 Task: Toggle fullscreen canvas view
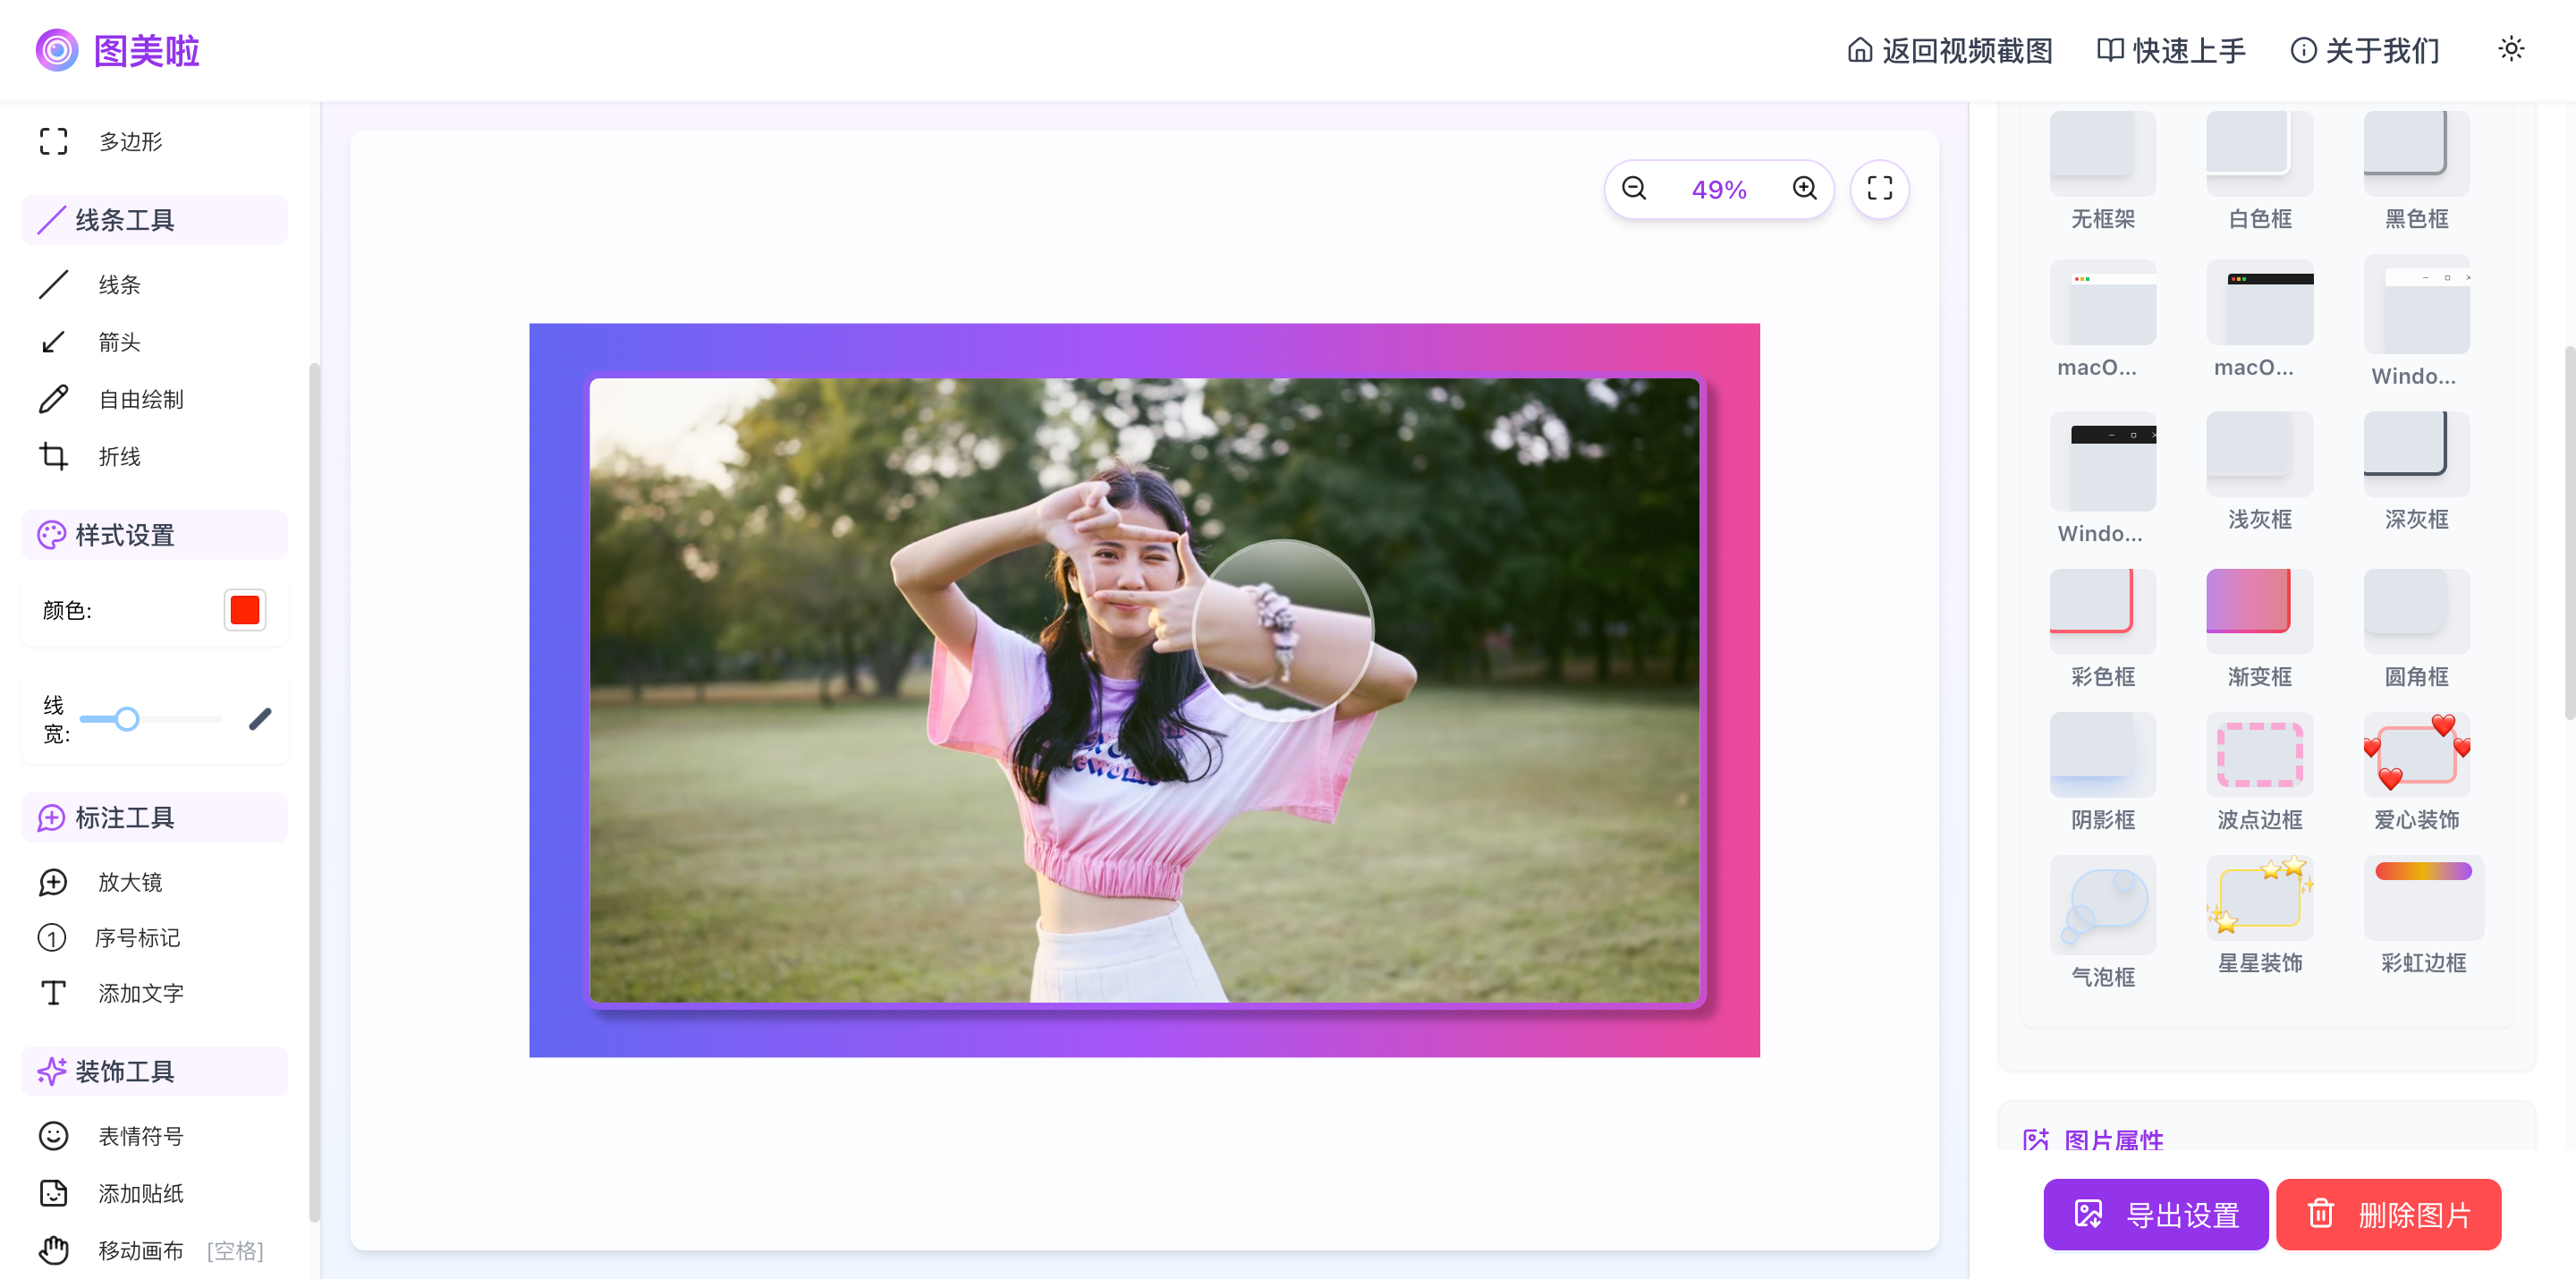click(1879, 189)
